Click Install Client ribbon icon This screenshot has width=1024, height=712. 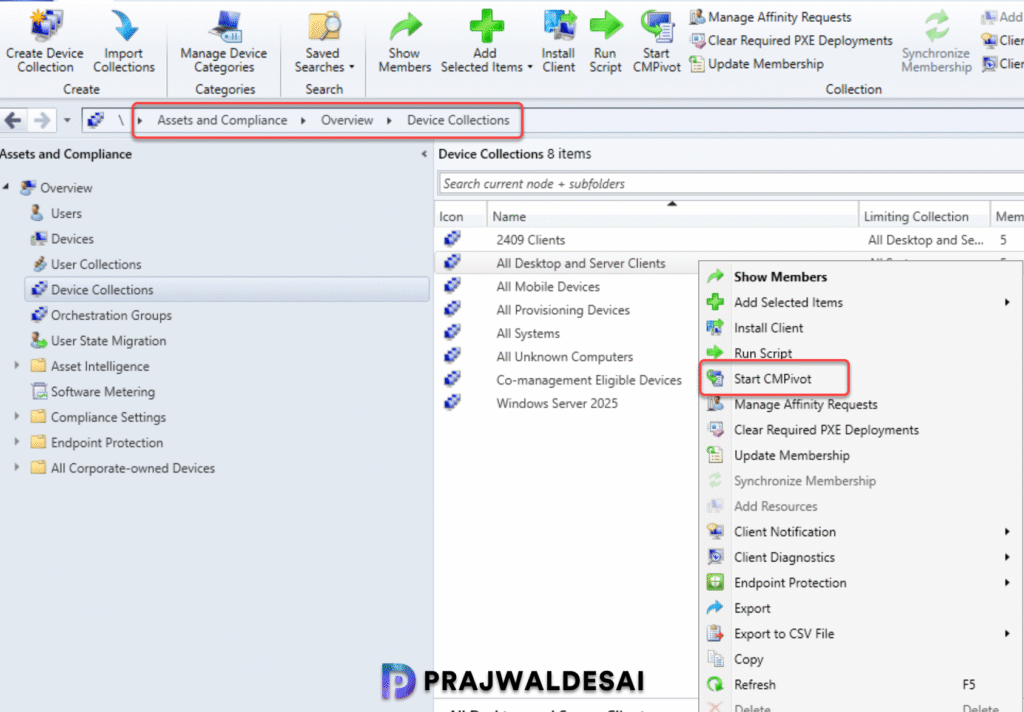(558, 40)
